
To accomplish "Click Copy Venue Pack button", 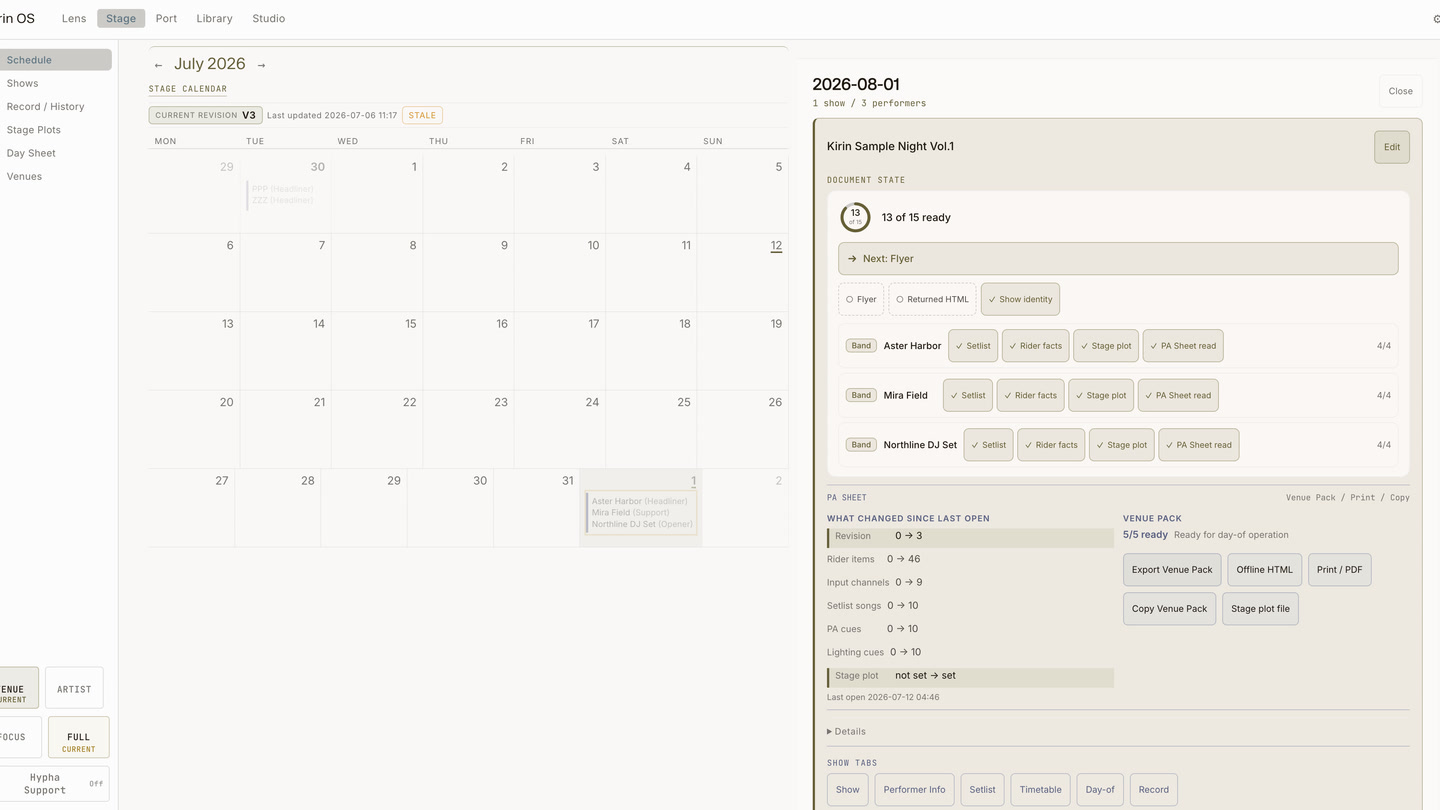I will (1169, 609).
